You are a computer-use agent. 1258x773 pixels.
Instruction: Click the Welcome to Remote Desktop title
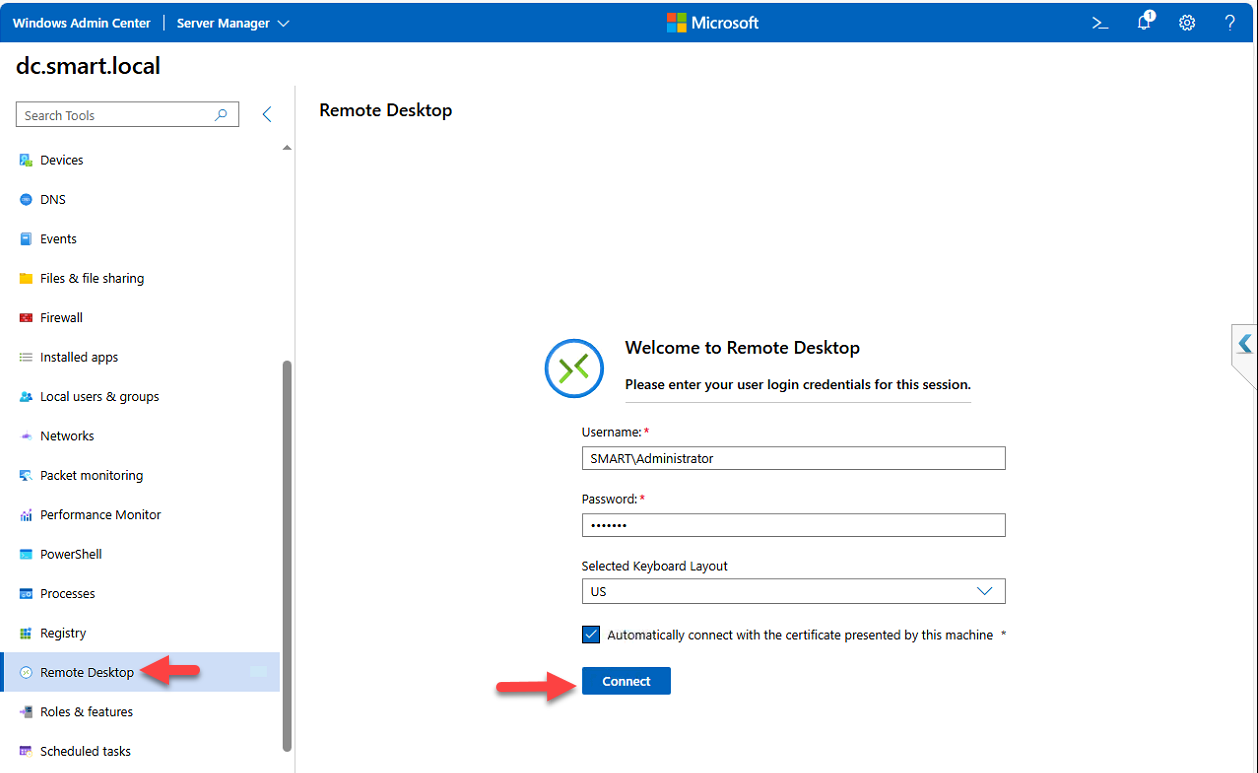coord(742,348)
